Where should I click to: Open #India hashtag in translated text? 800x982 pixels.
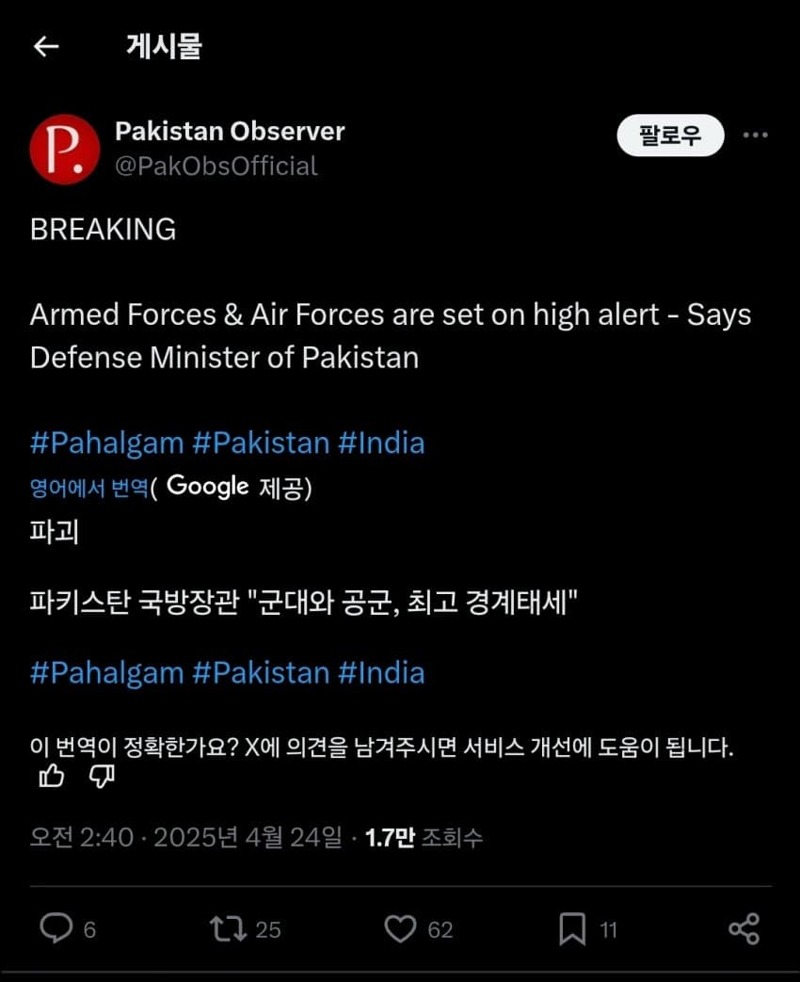point(381,673)
